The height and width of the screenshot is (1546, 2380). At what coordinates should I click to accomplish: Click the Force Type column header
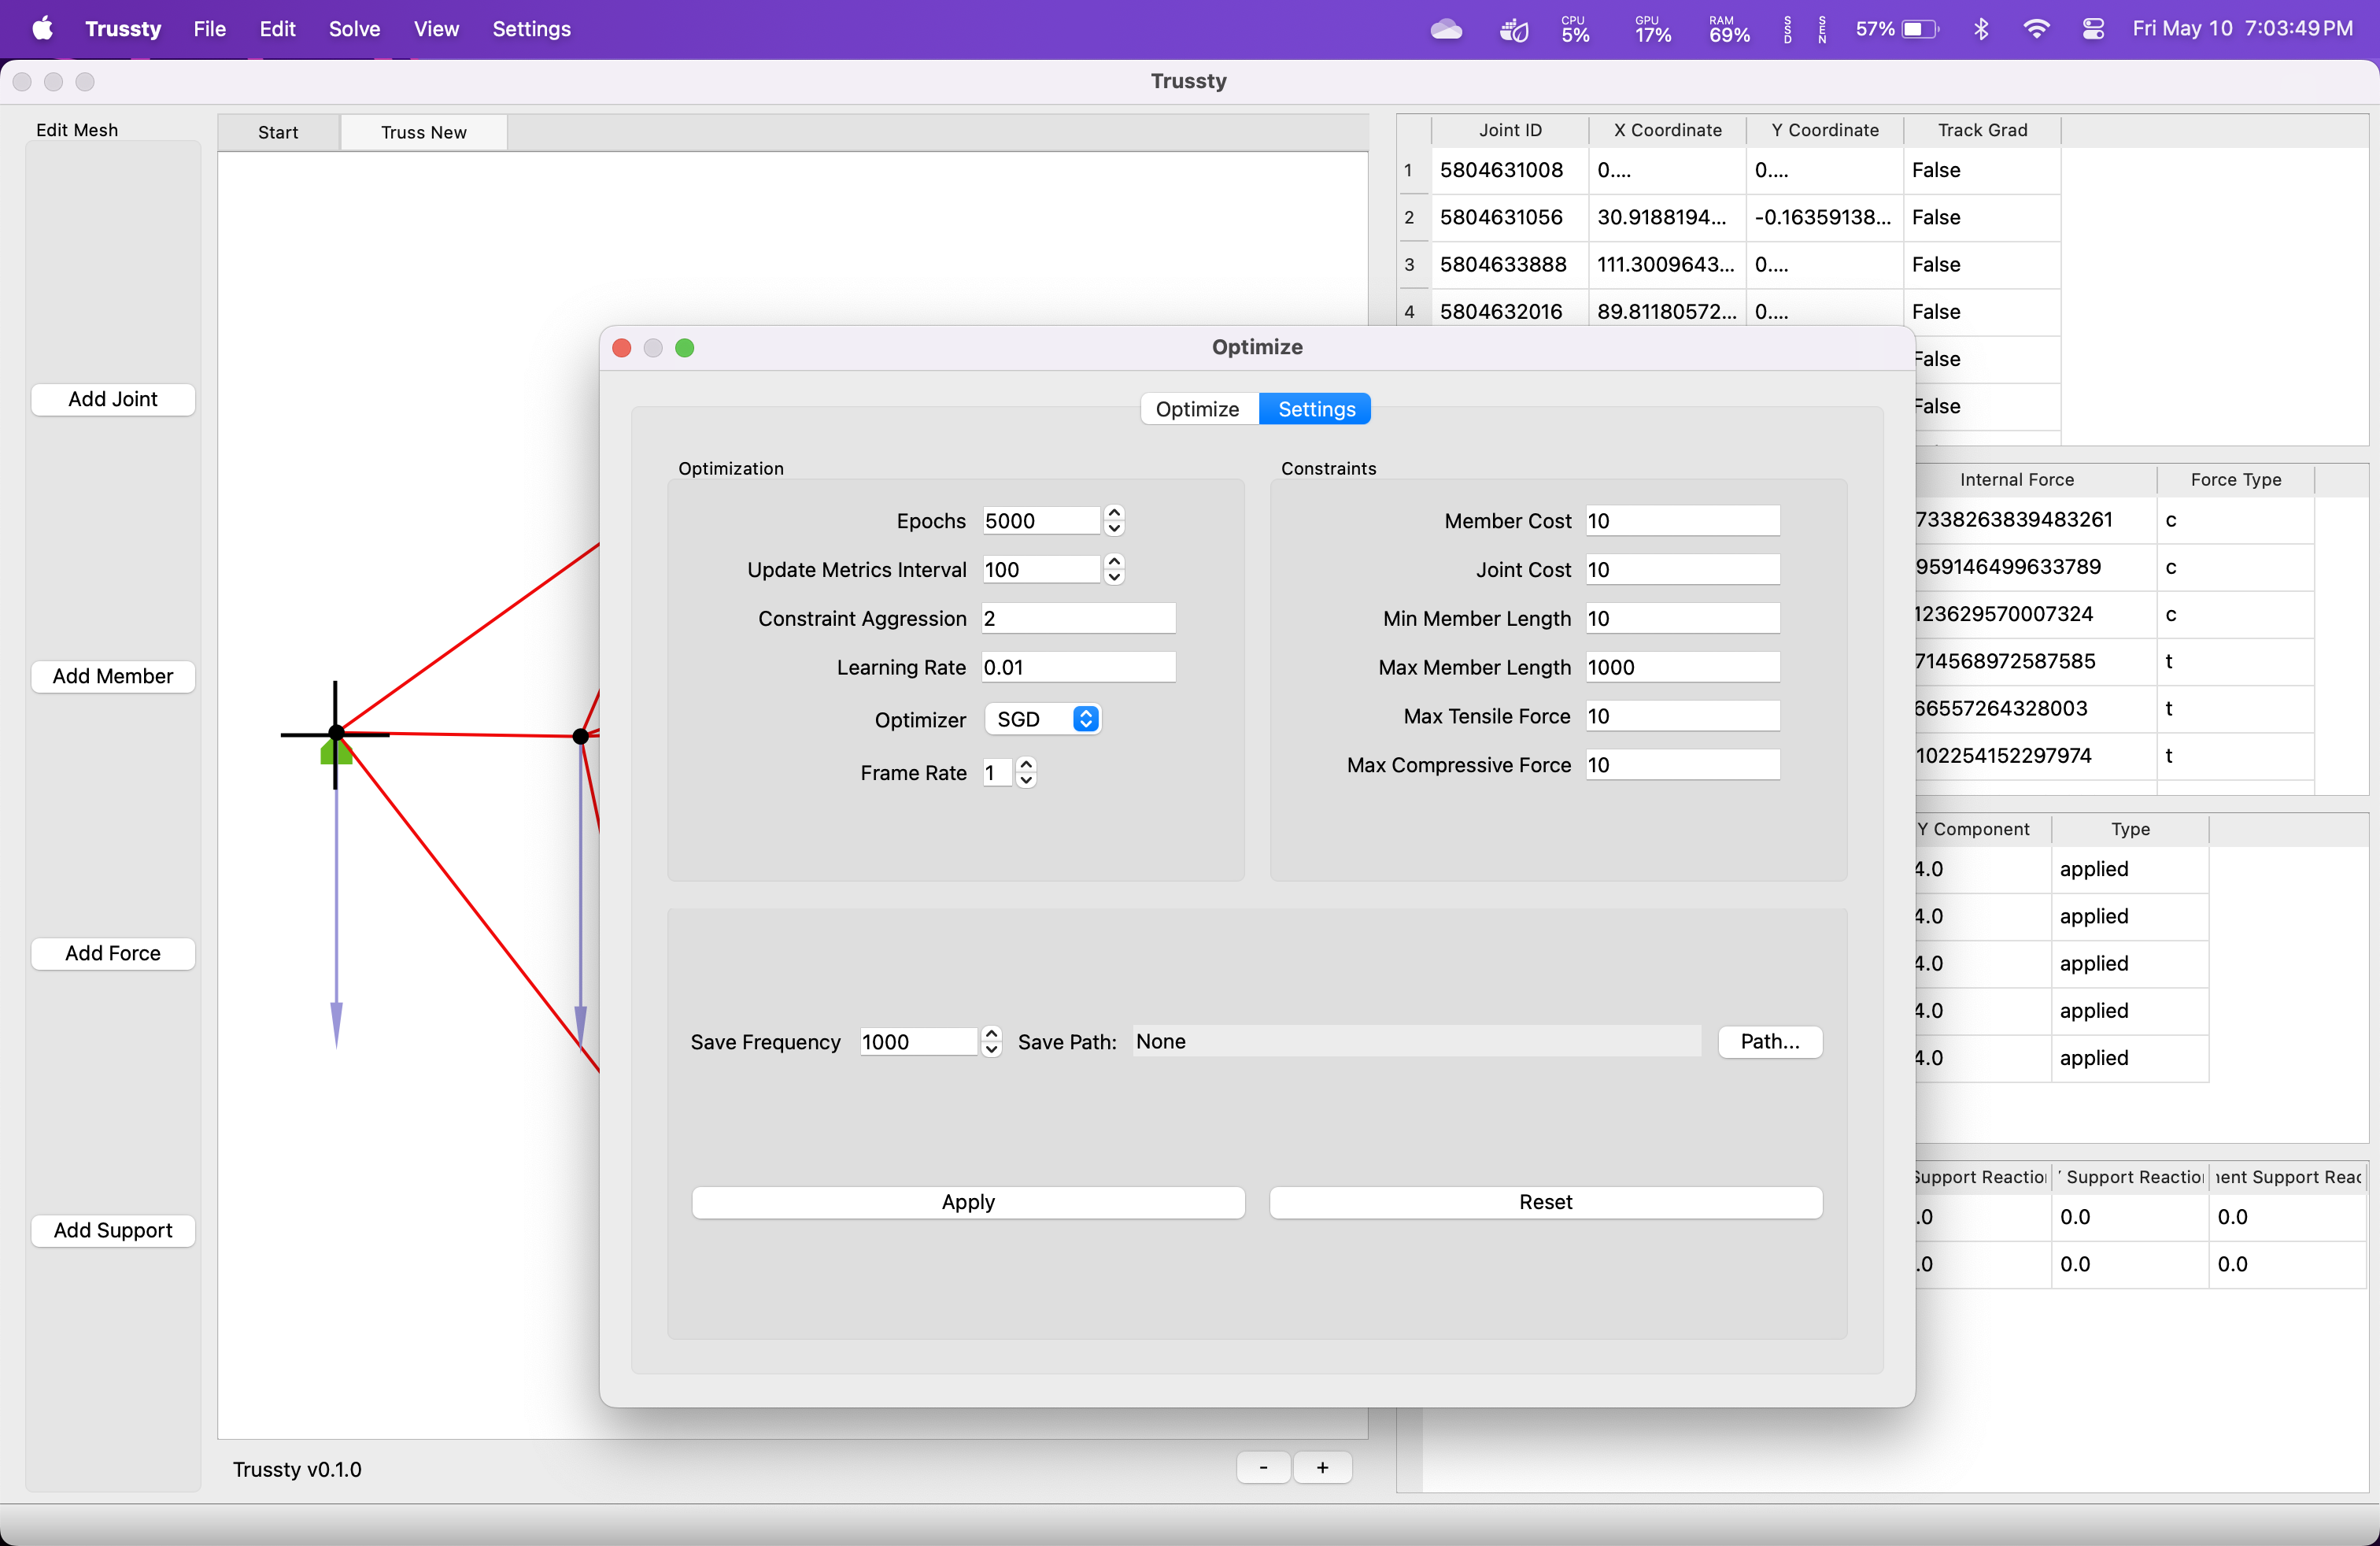point(2236,479)
